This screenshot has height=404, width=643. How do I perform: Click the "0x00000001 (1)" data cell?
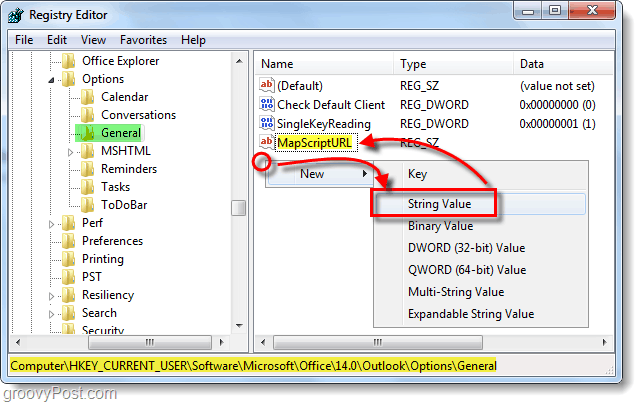pyautogui.click(x=557, y=124)
